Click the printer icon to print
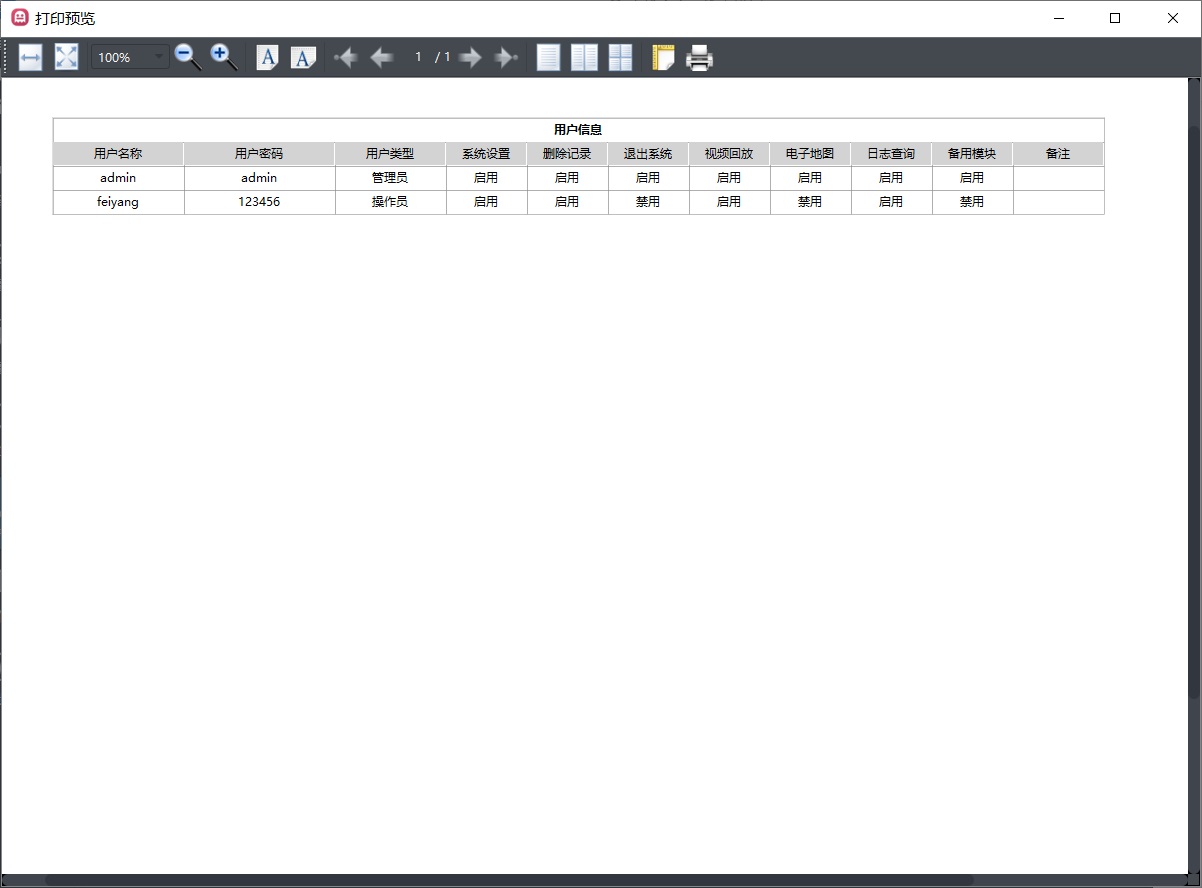Image resolution: width=1202 pixels, height=888 pixels. (699, 58)
